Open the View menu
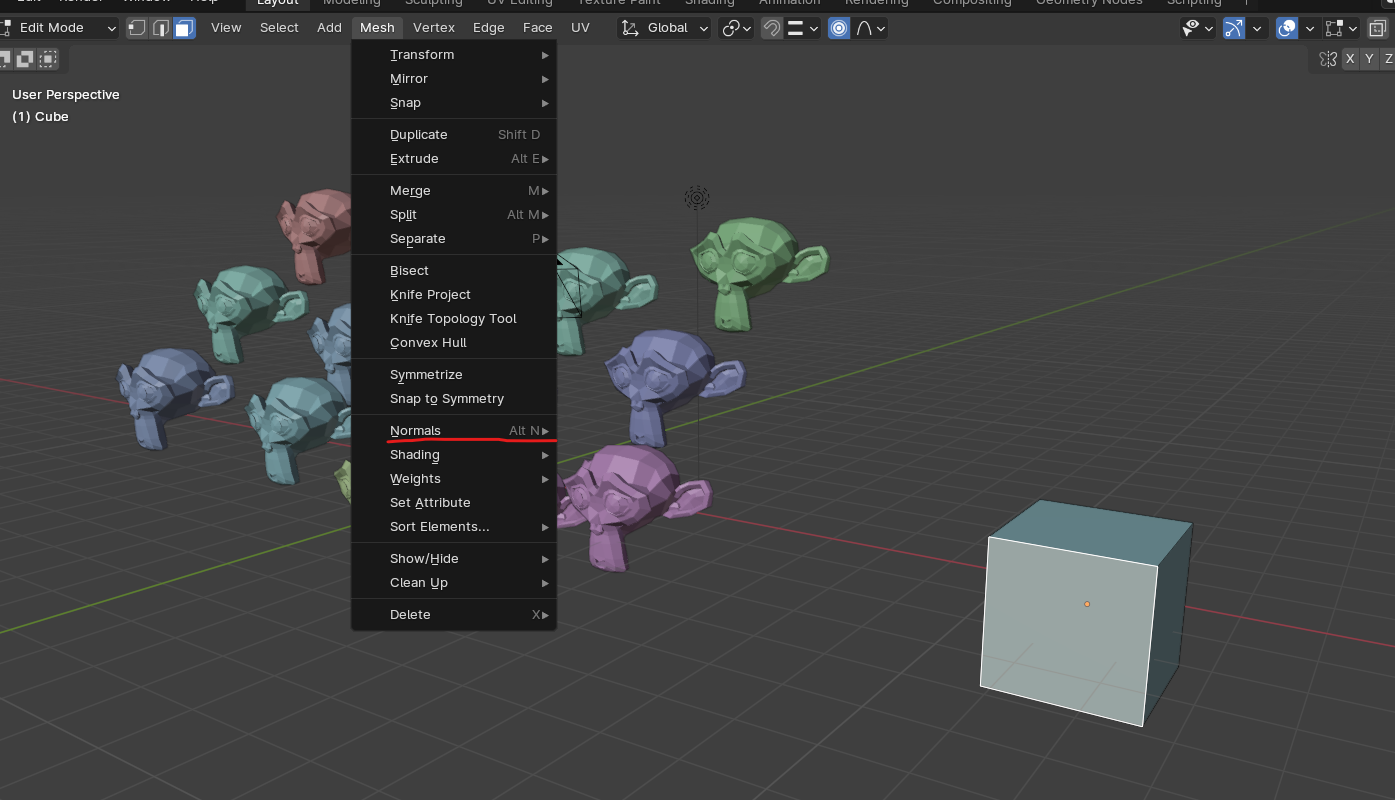This screenshot has height=800, width=1395. click(226, 28)
